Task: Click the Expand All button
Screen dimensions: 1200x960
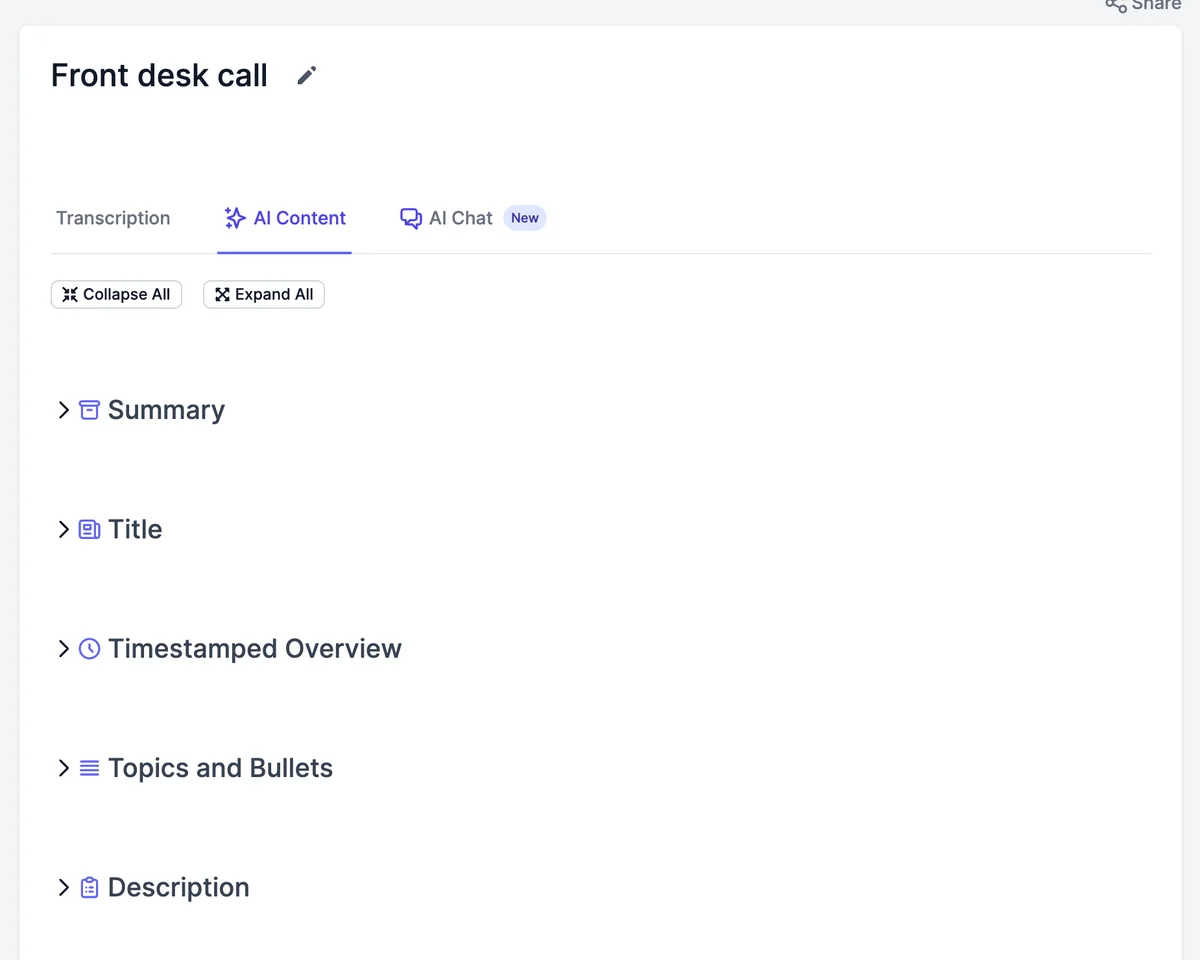Action: pyautogui.click(x=264, y=294)
